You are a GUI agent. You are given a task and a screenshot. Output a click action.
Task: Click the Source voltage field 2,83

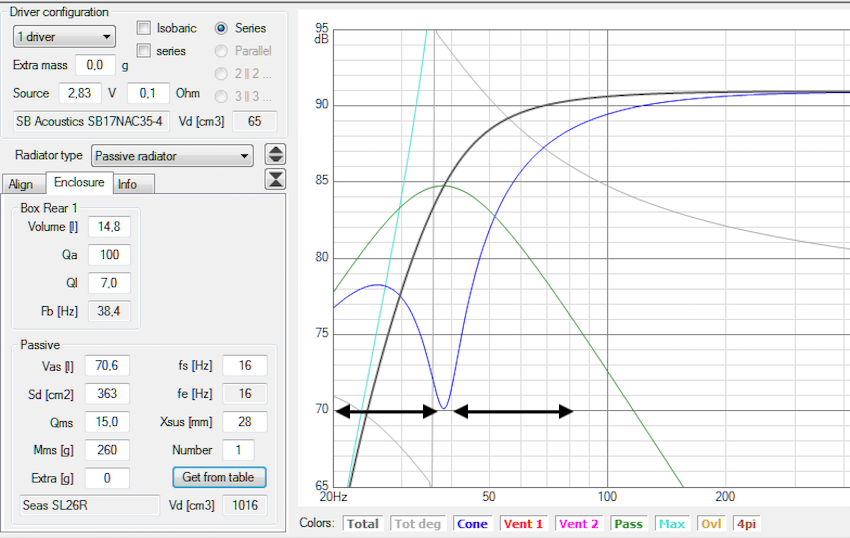79,93
